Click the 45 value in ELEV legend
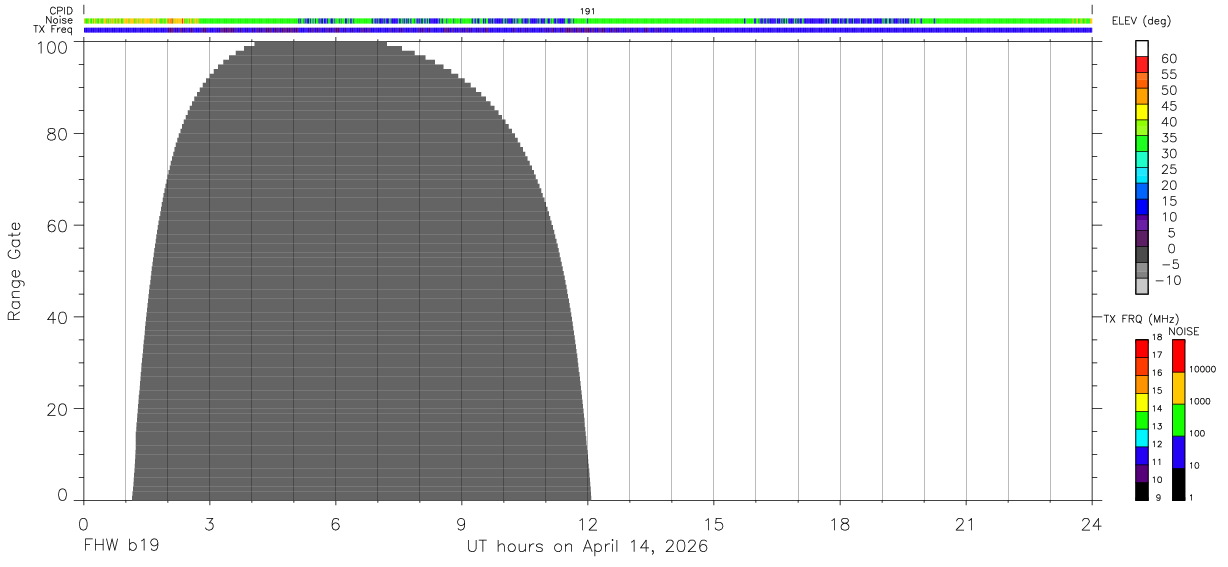Viewport: 1228px width, 567px height. point(1168,106)
